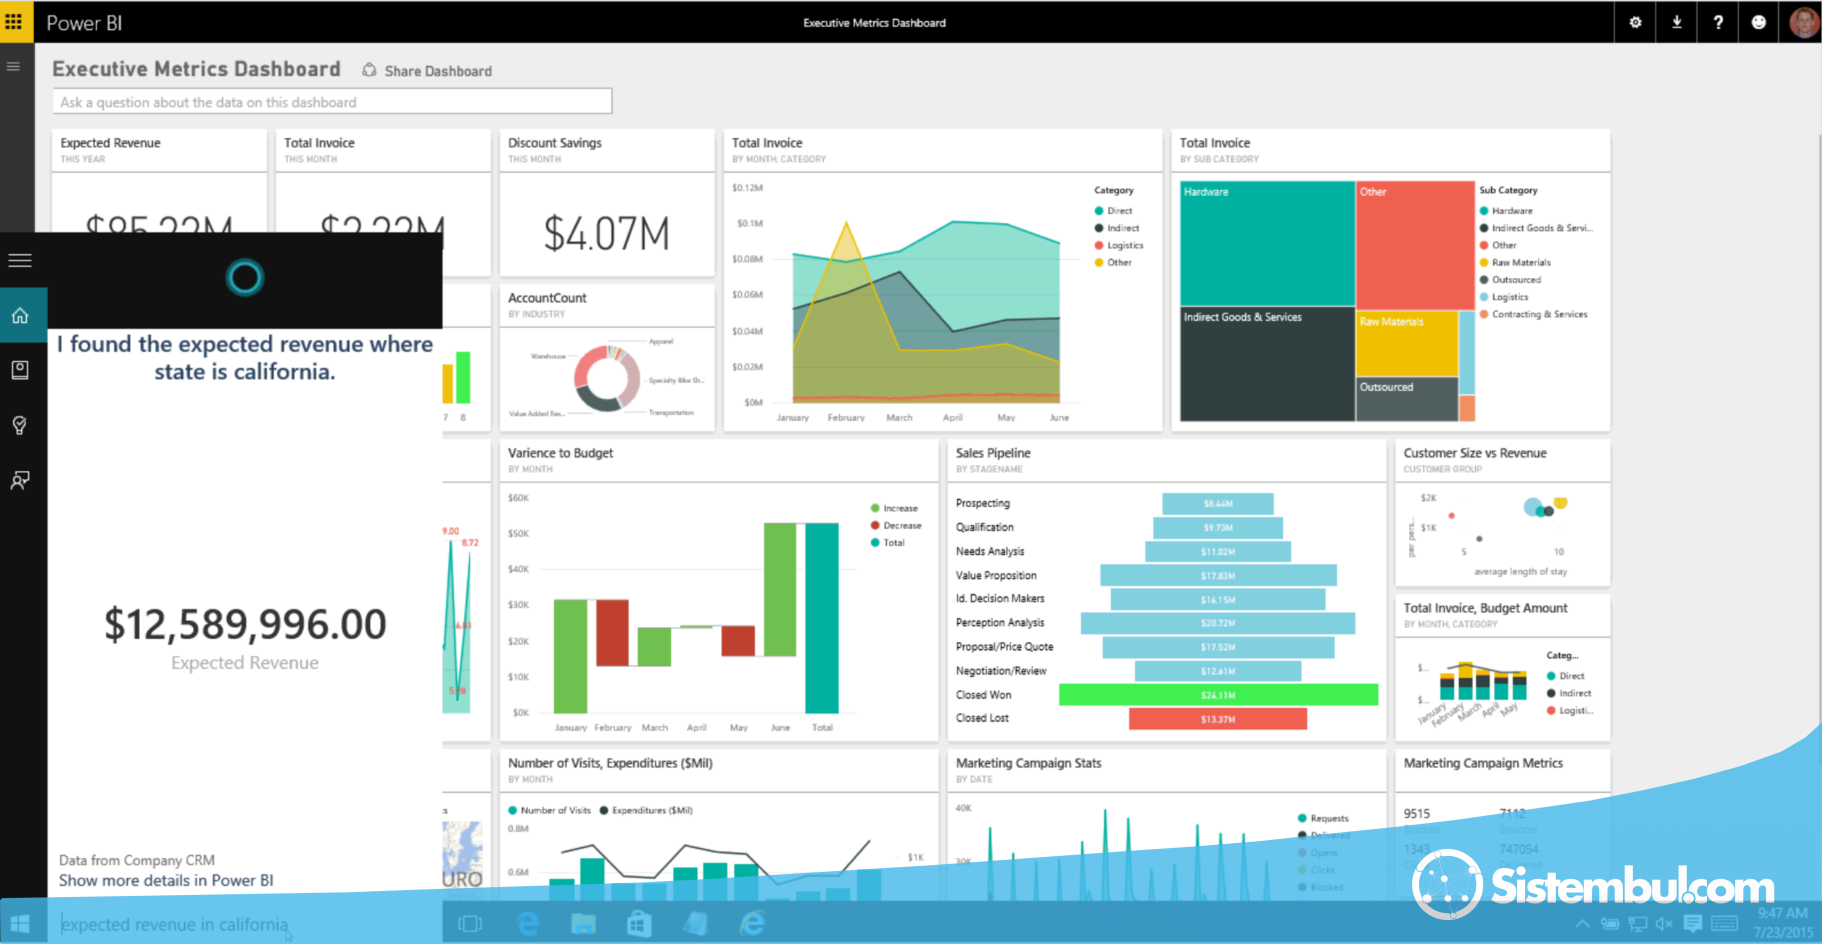
Task: Open the user profile avatar
Action: (x=1803, y=22)
